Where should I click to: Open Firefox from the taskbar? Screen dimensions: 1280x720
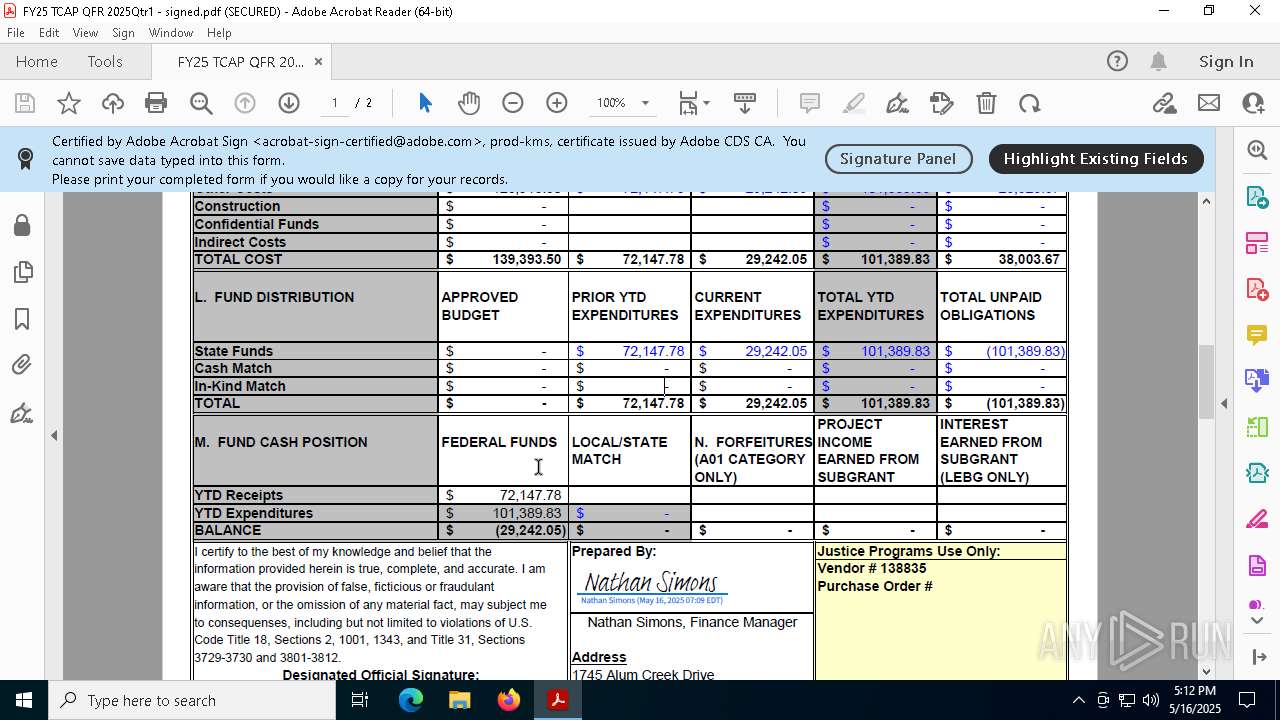509,700
